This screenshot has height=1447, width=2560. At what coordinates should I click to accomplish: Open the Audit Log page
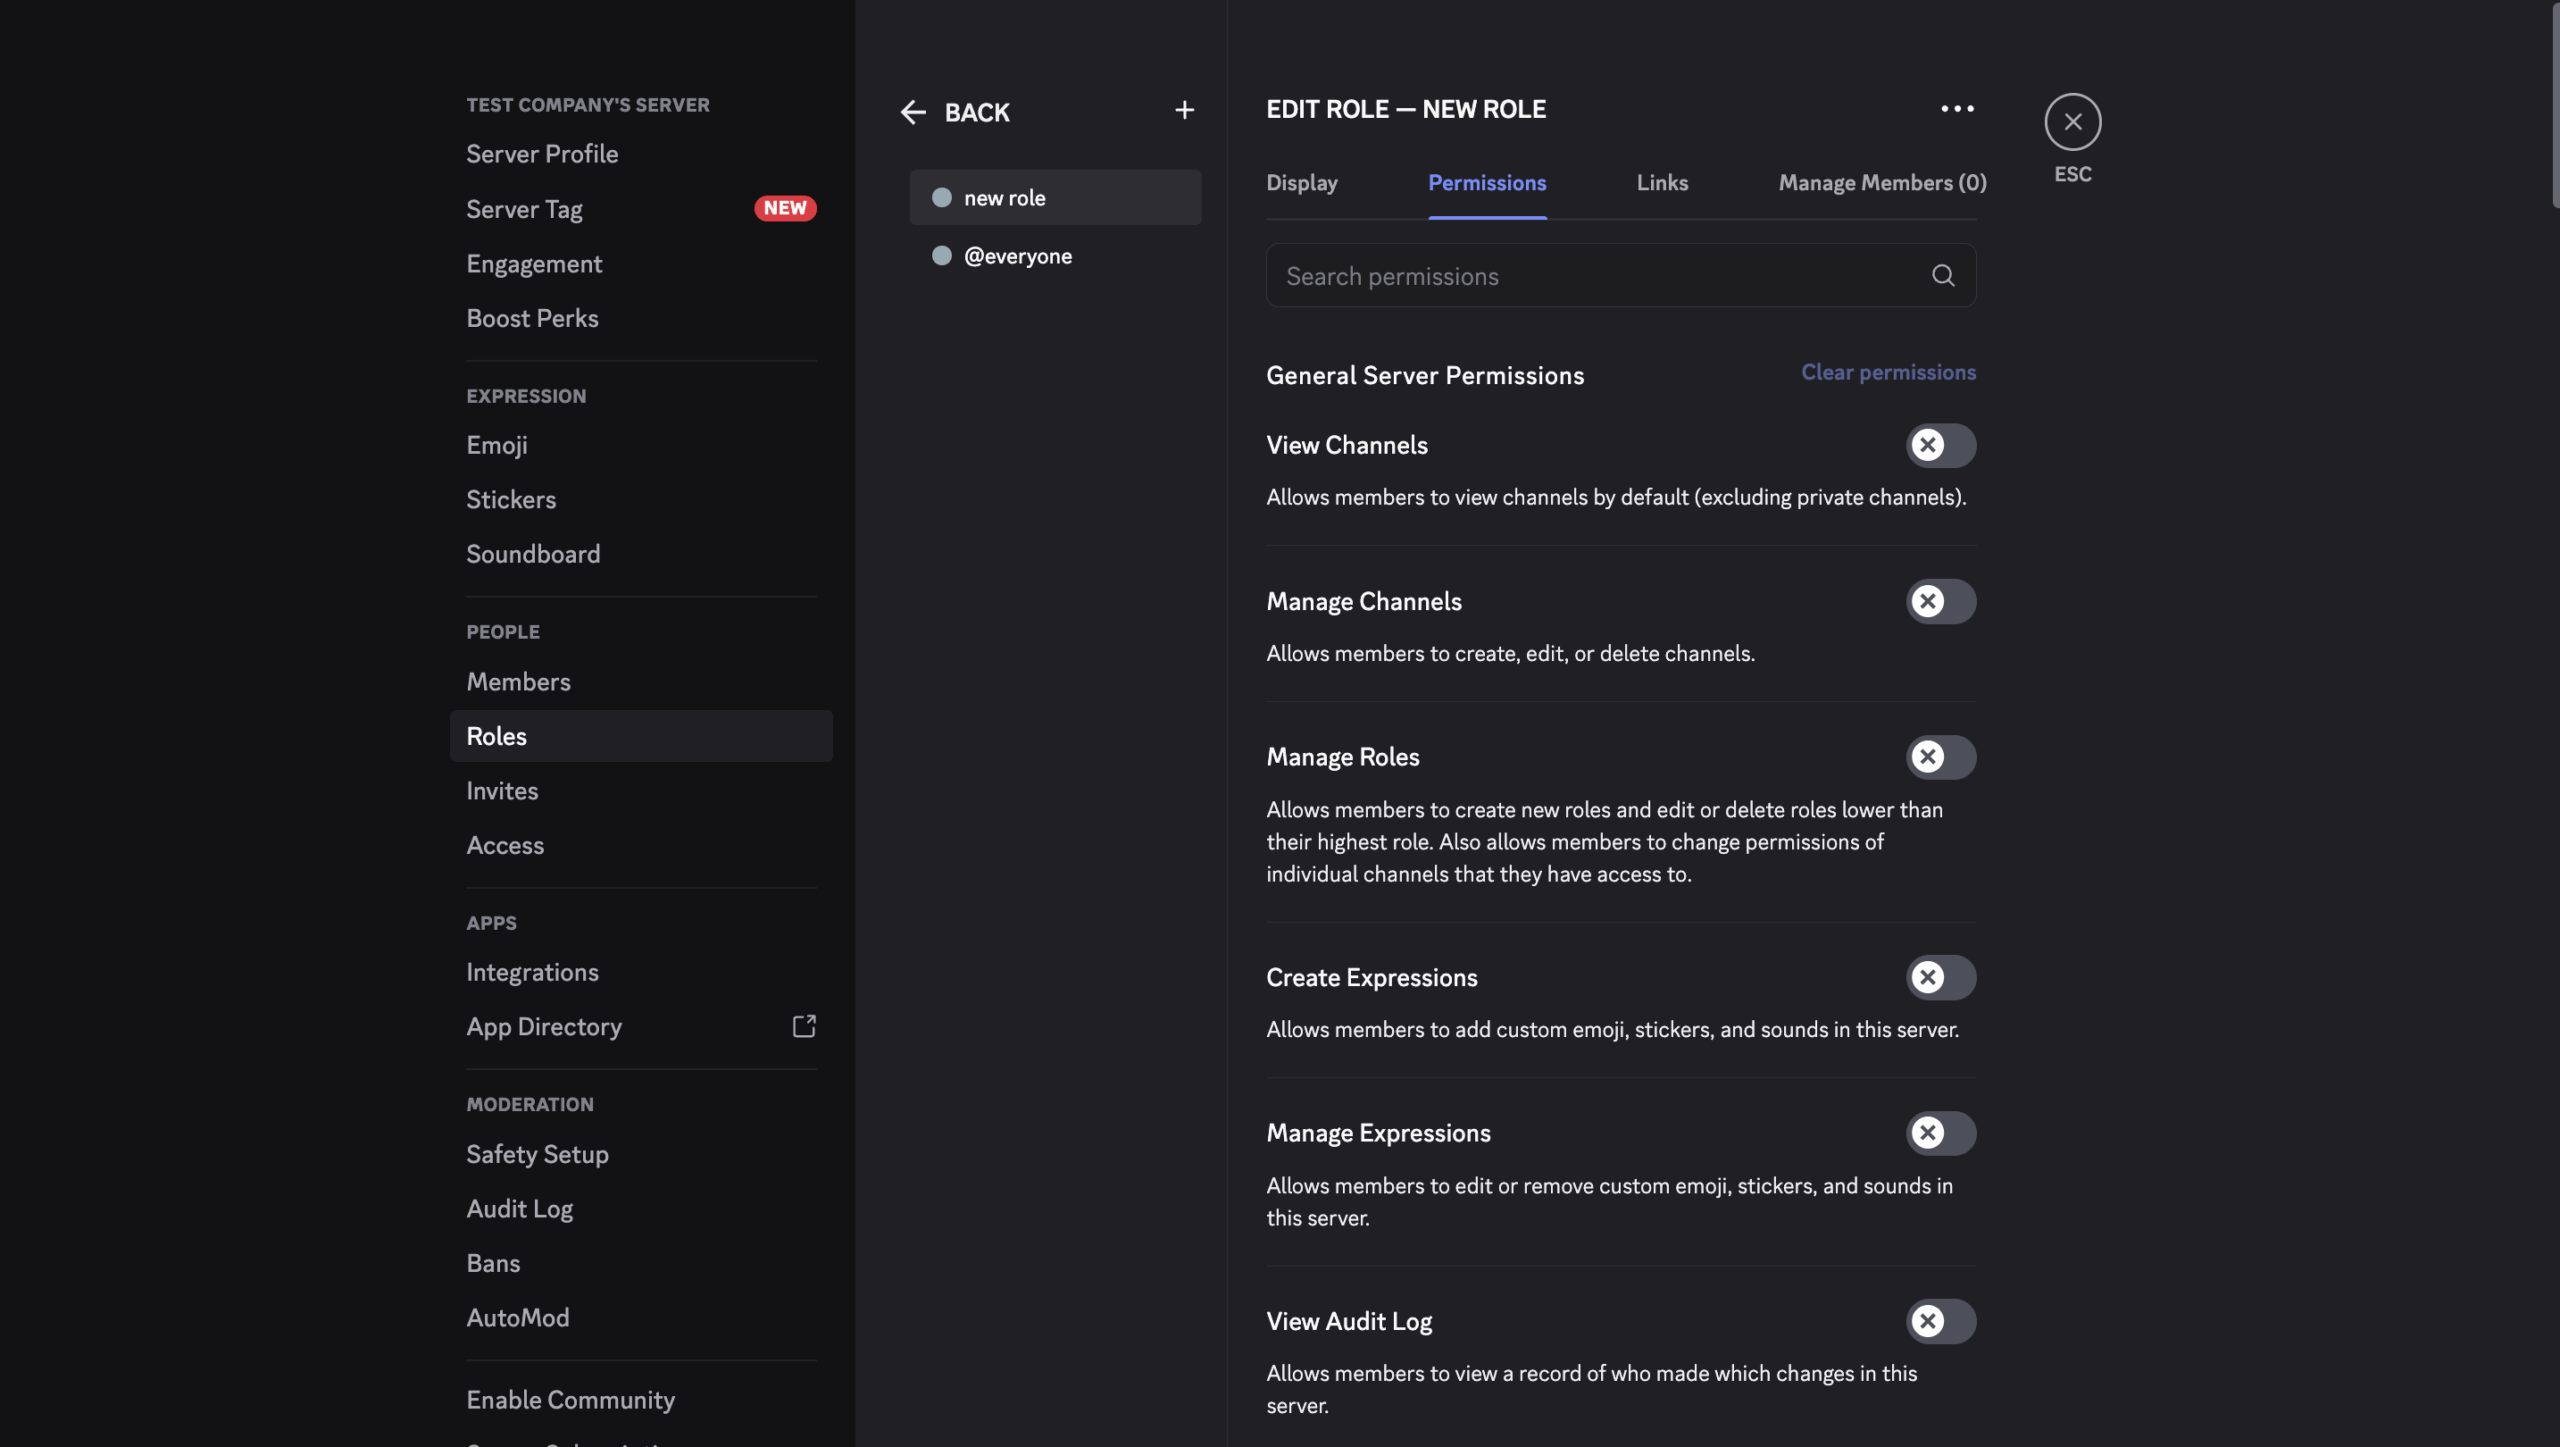(641, 1208)
